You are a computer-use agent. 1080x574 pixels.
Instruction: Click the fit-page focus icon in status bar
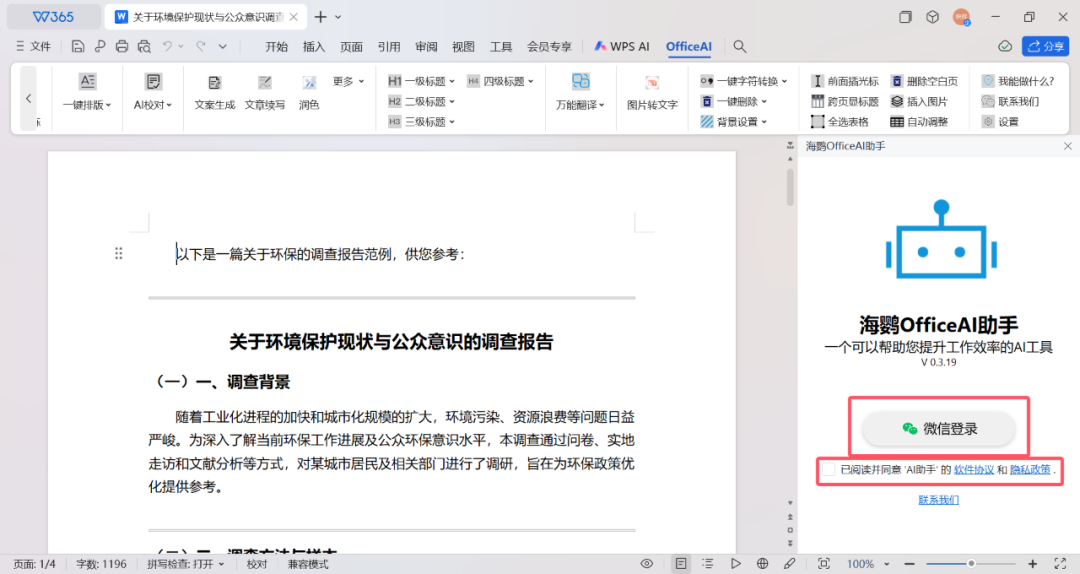(x=824, y=564)
